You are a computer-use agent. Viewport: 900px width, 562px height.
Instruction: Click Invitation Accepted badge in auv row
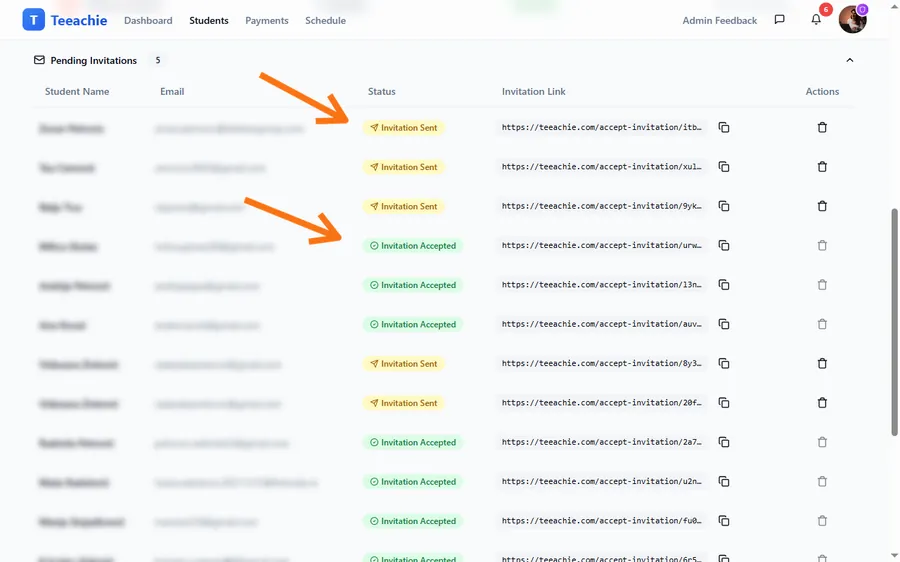point(413,324)
